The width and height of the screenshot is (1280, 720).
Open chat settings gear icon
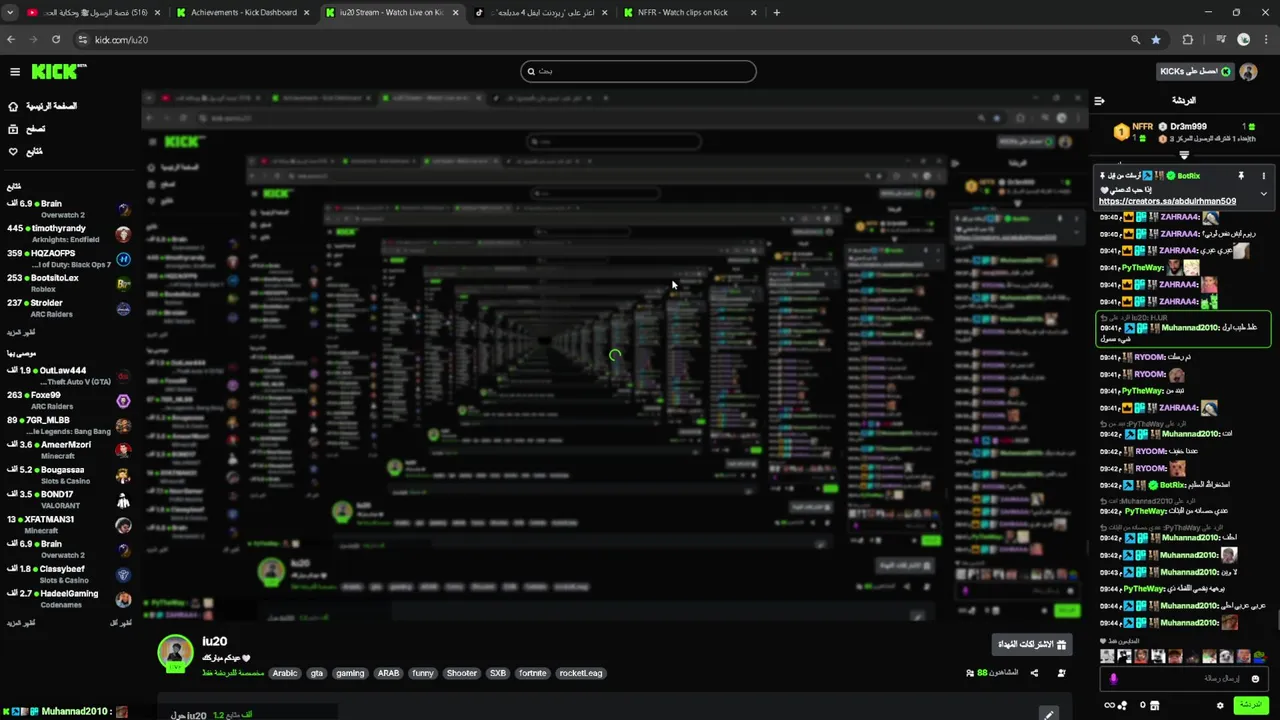(x=1220, y=706)
